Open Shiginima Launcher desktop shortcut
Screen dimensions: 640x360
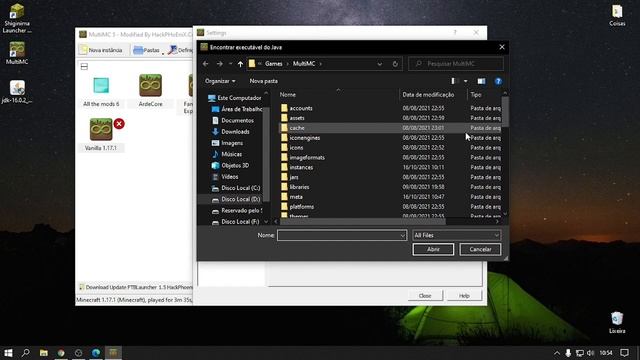tap(17, 18)
